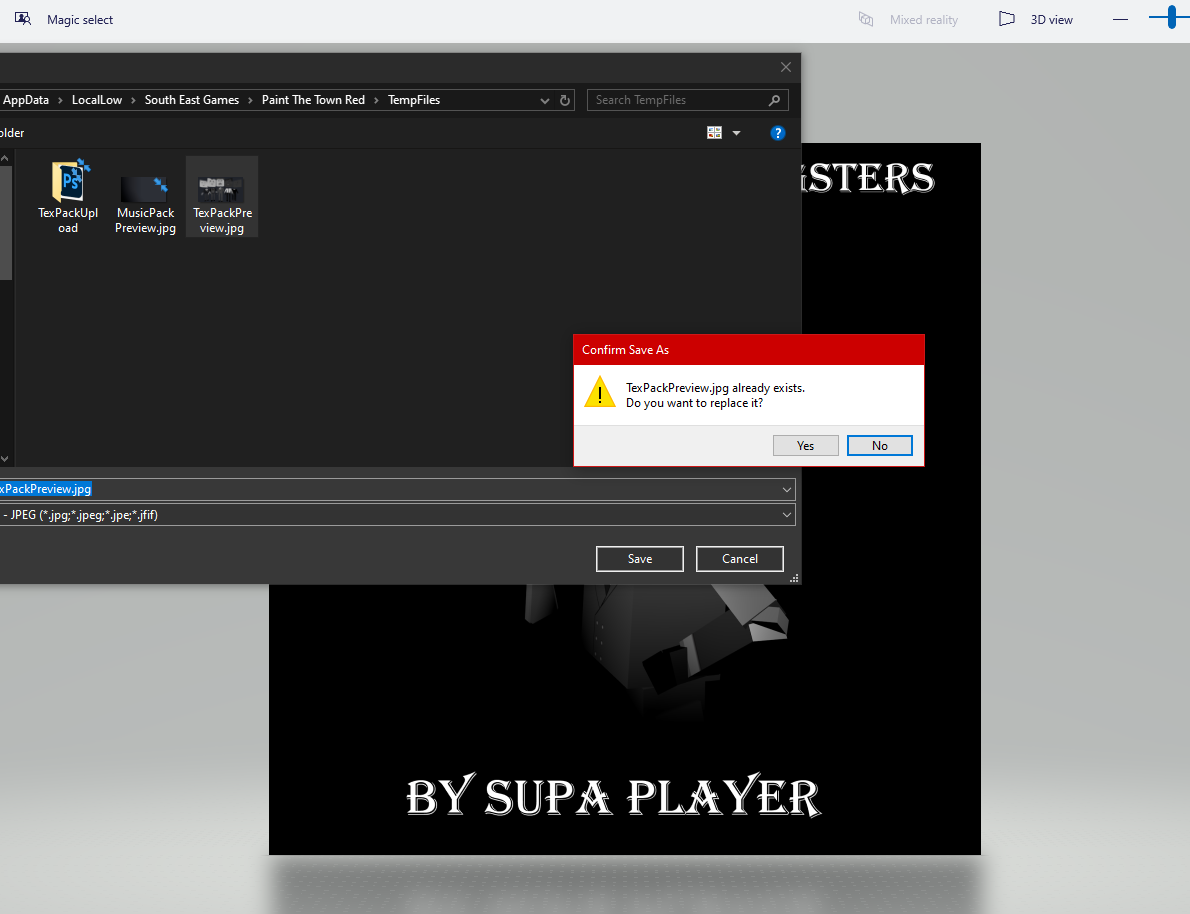
Task: Navigate to South East Games breadcrumb
Action: point(191,100)
